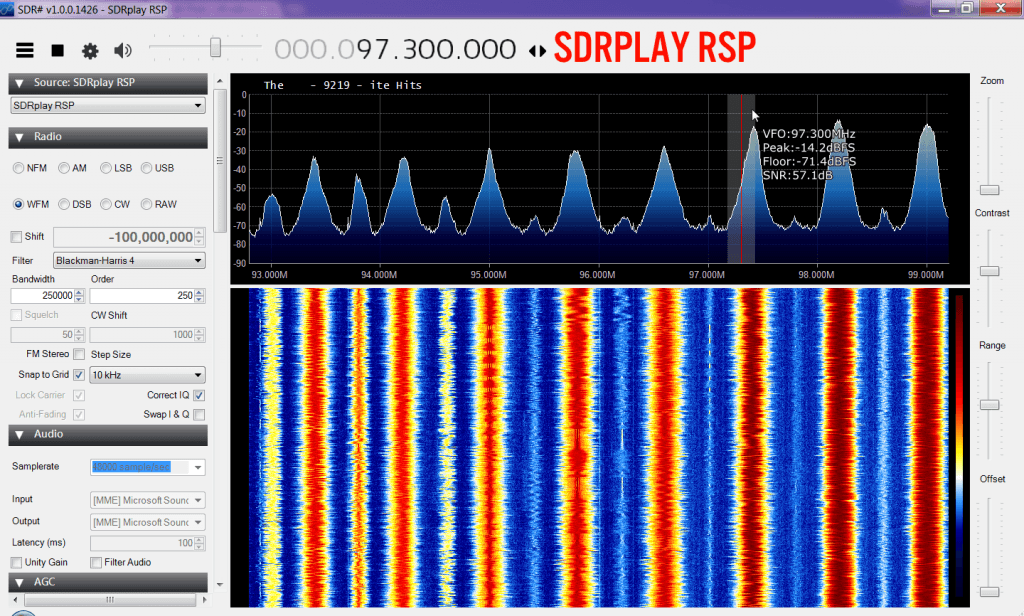Open the hamburger main menu
1024x616 pixels.
click(26, 50)
